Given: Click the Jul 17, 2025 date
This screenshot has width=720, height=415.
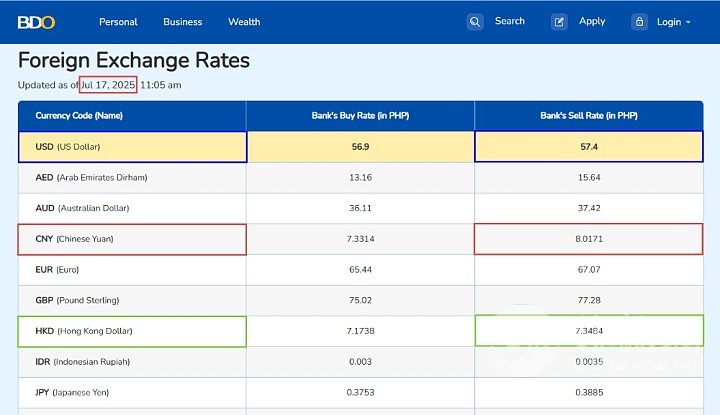Looking at the screenshot, I should click(x=108, y=84).
